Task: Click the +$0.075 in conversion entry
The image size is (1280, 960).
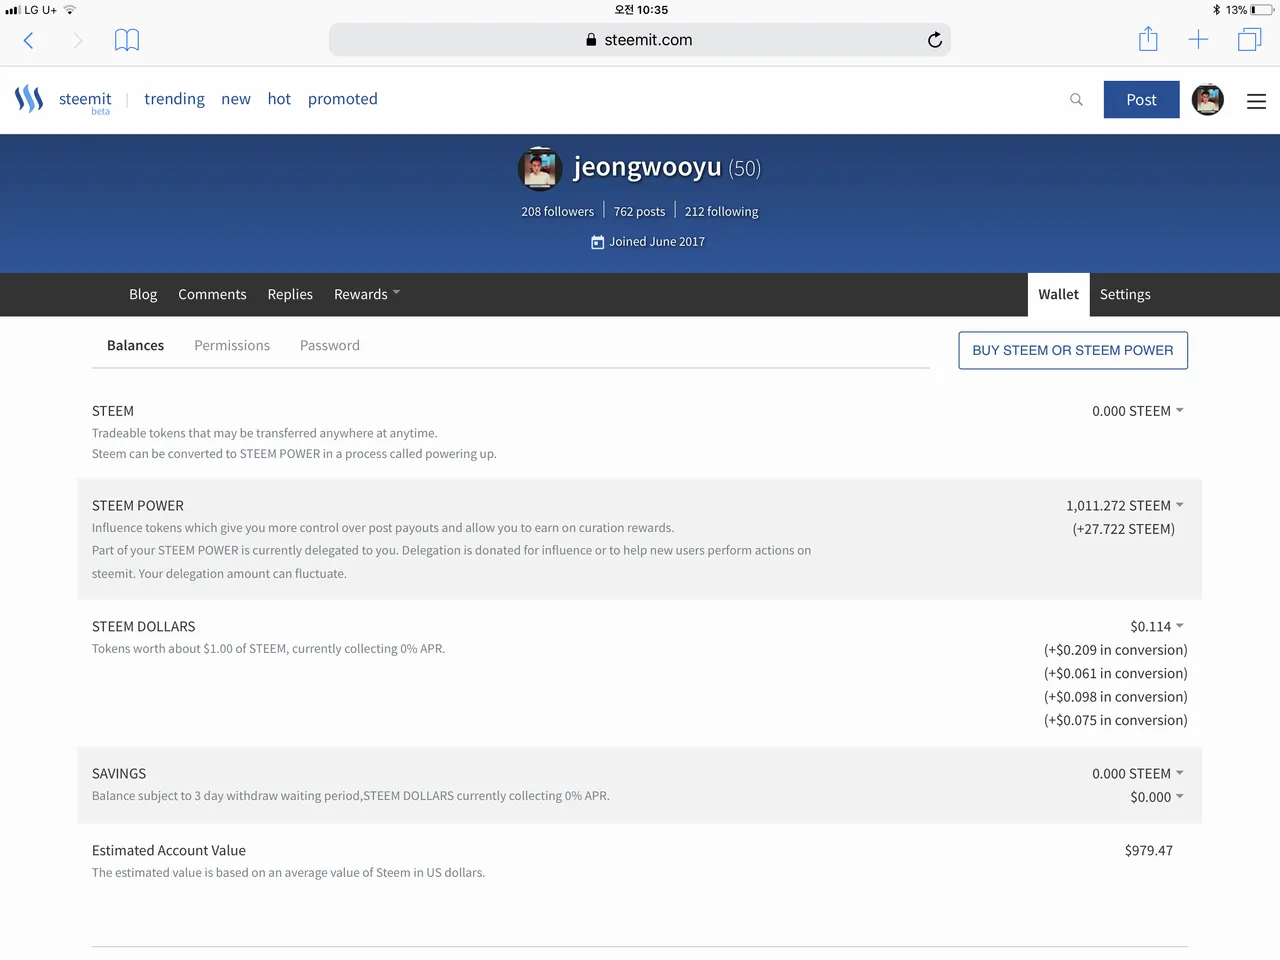Action: 1116,720
